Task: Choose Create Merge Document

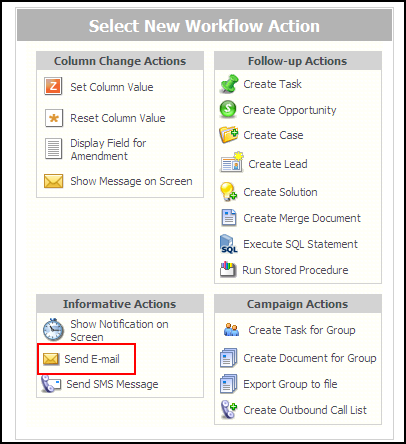Action: (x=302, y=218)
